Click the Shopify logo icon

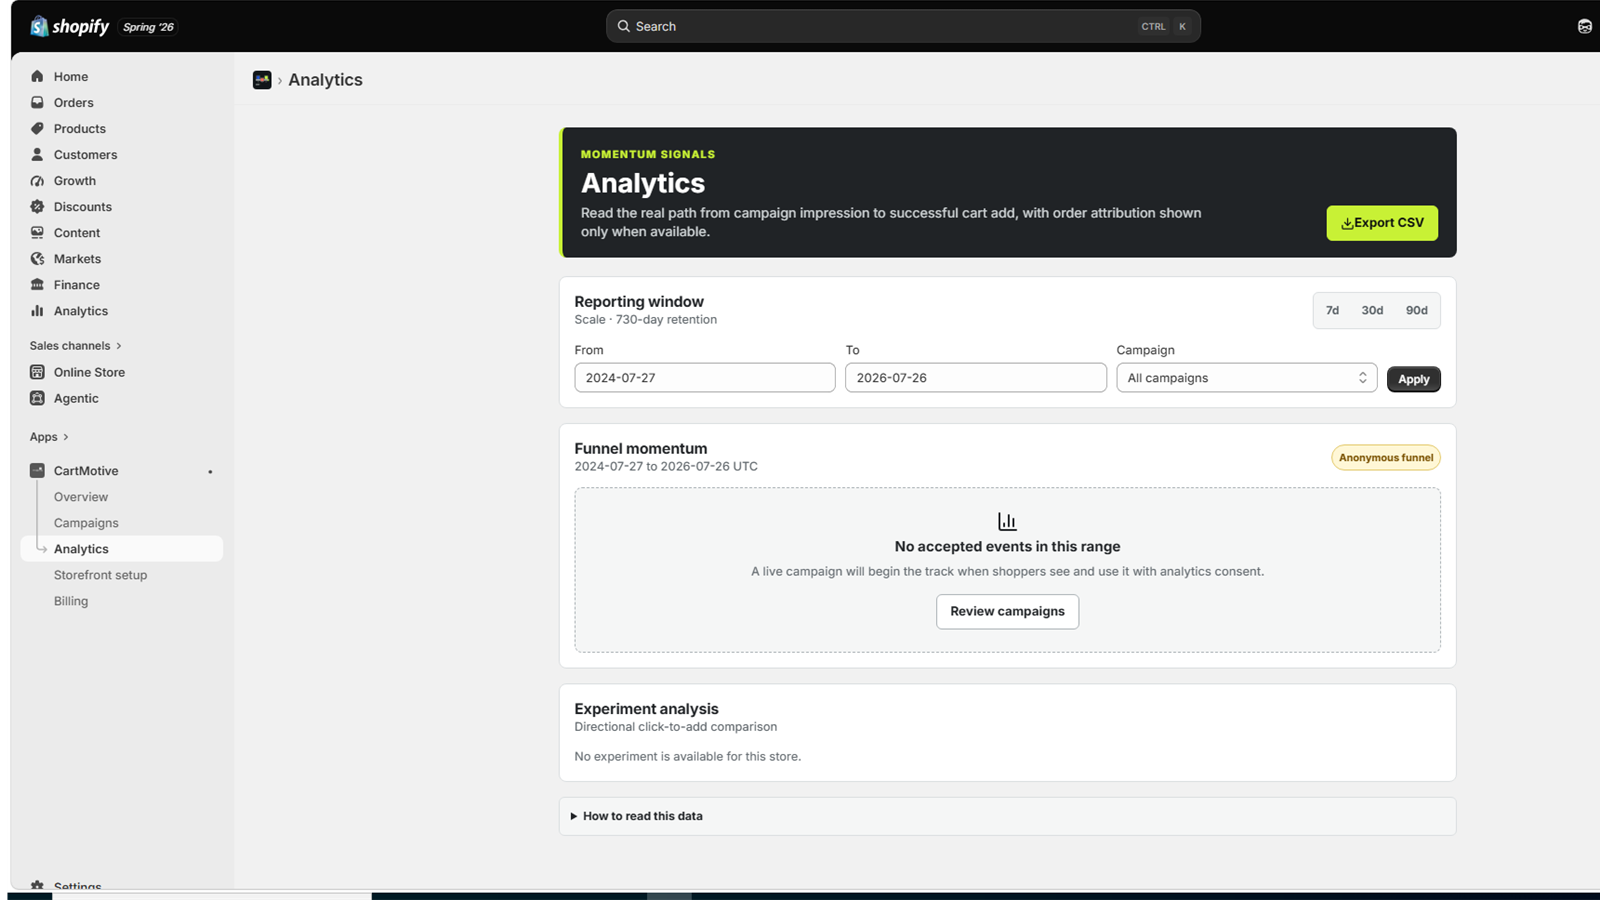coord(39,26)
